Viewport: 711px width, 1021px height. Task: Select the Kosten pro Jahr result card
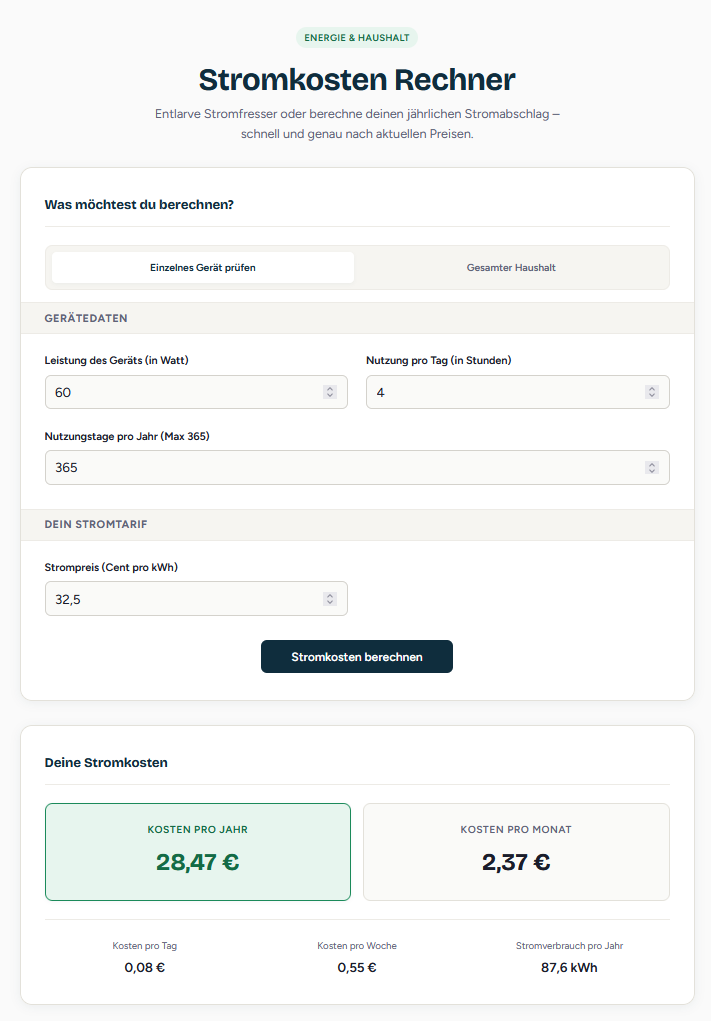click(x=198, y=852)
